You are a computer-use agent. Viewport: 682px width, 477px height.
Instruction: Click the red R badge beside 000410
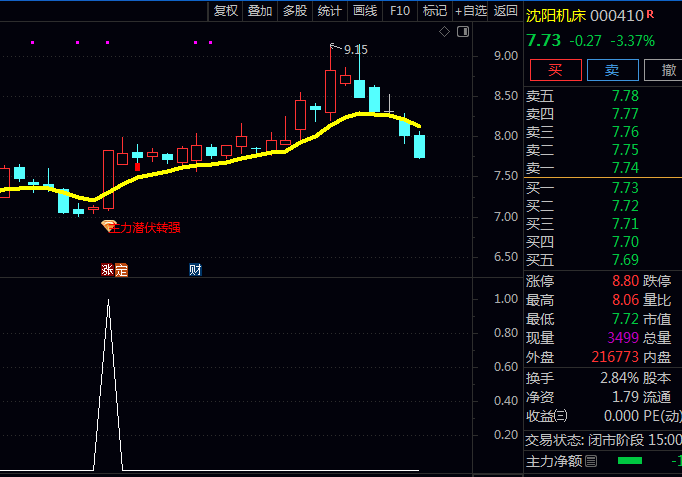point(650,14)
